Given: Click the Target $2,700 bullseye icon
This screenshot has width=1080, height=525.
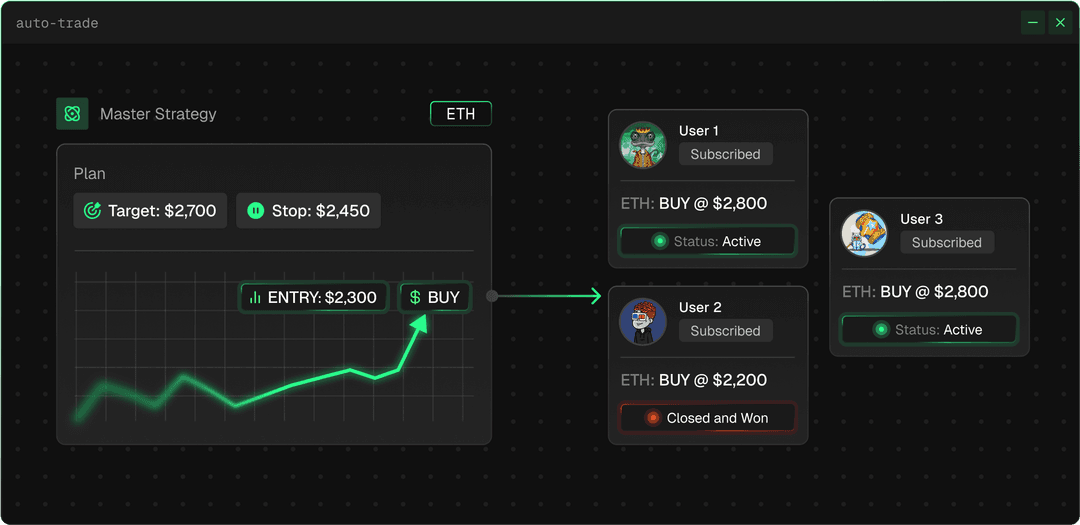Looking at the screenshot, I should 93,211.
